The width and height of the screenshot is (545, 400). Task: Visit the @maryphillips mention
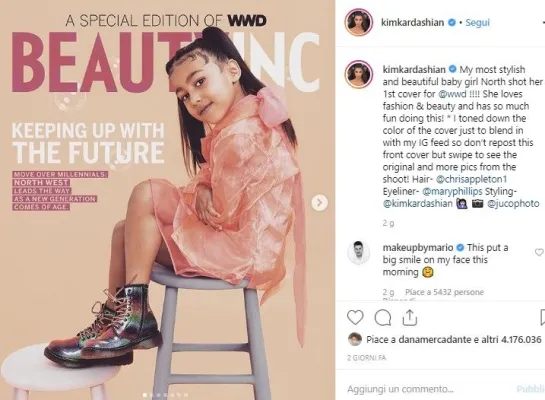(452, 191)
